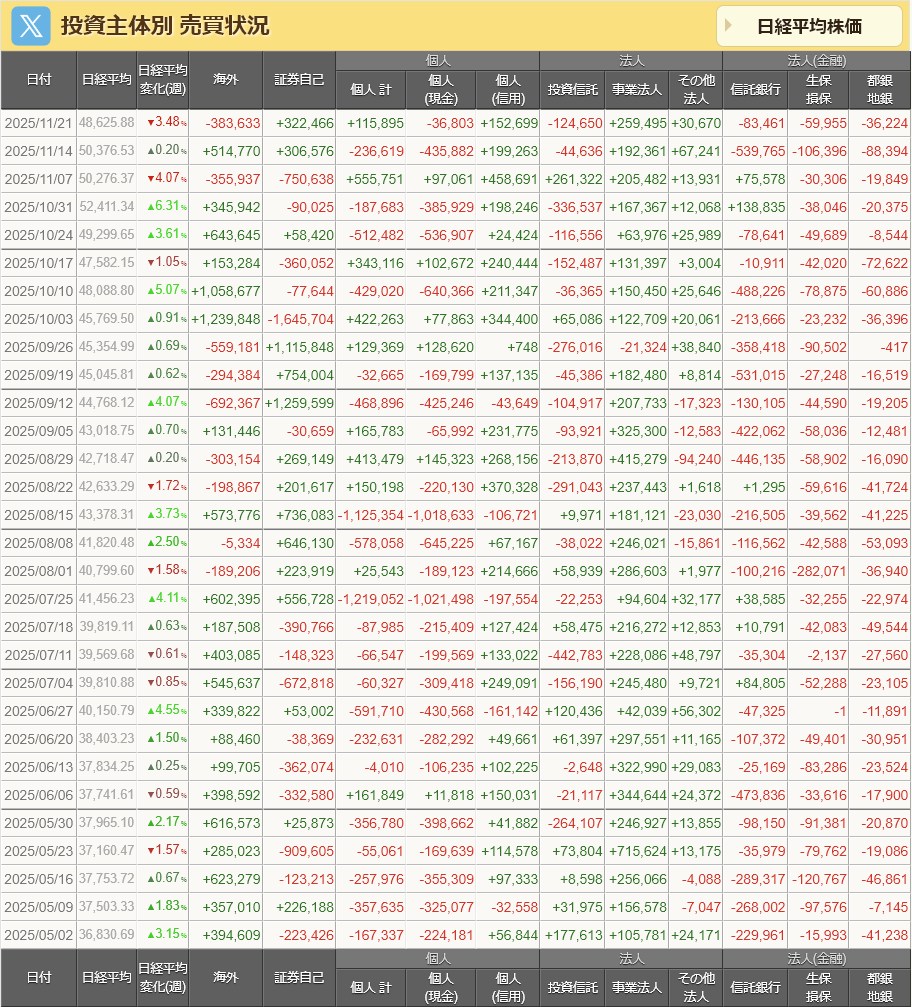Click the green up arrow 3.15% indicator

162,934
